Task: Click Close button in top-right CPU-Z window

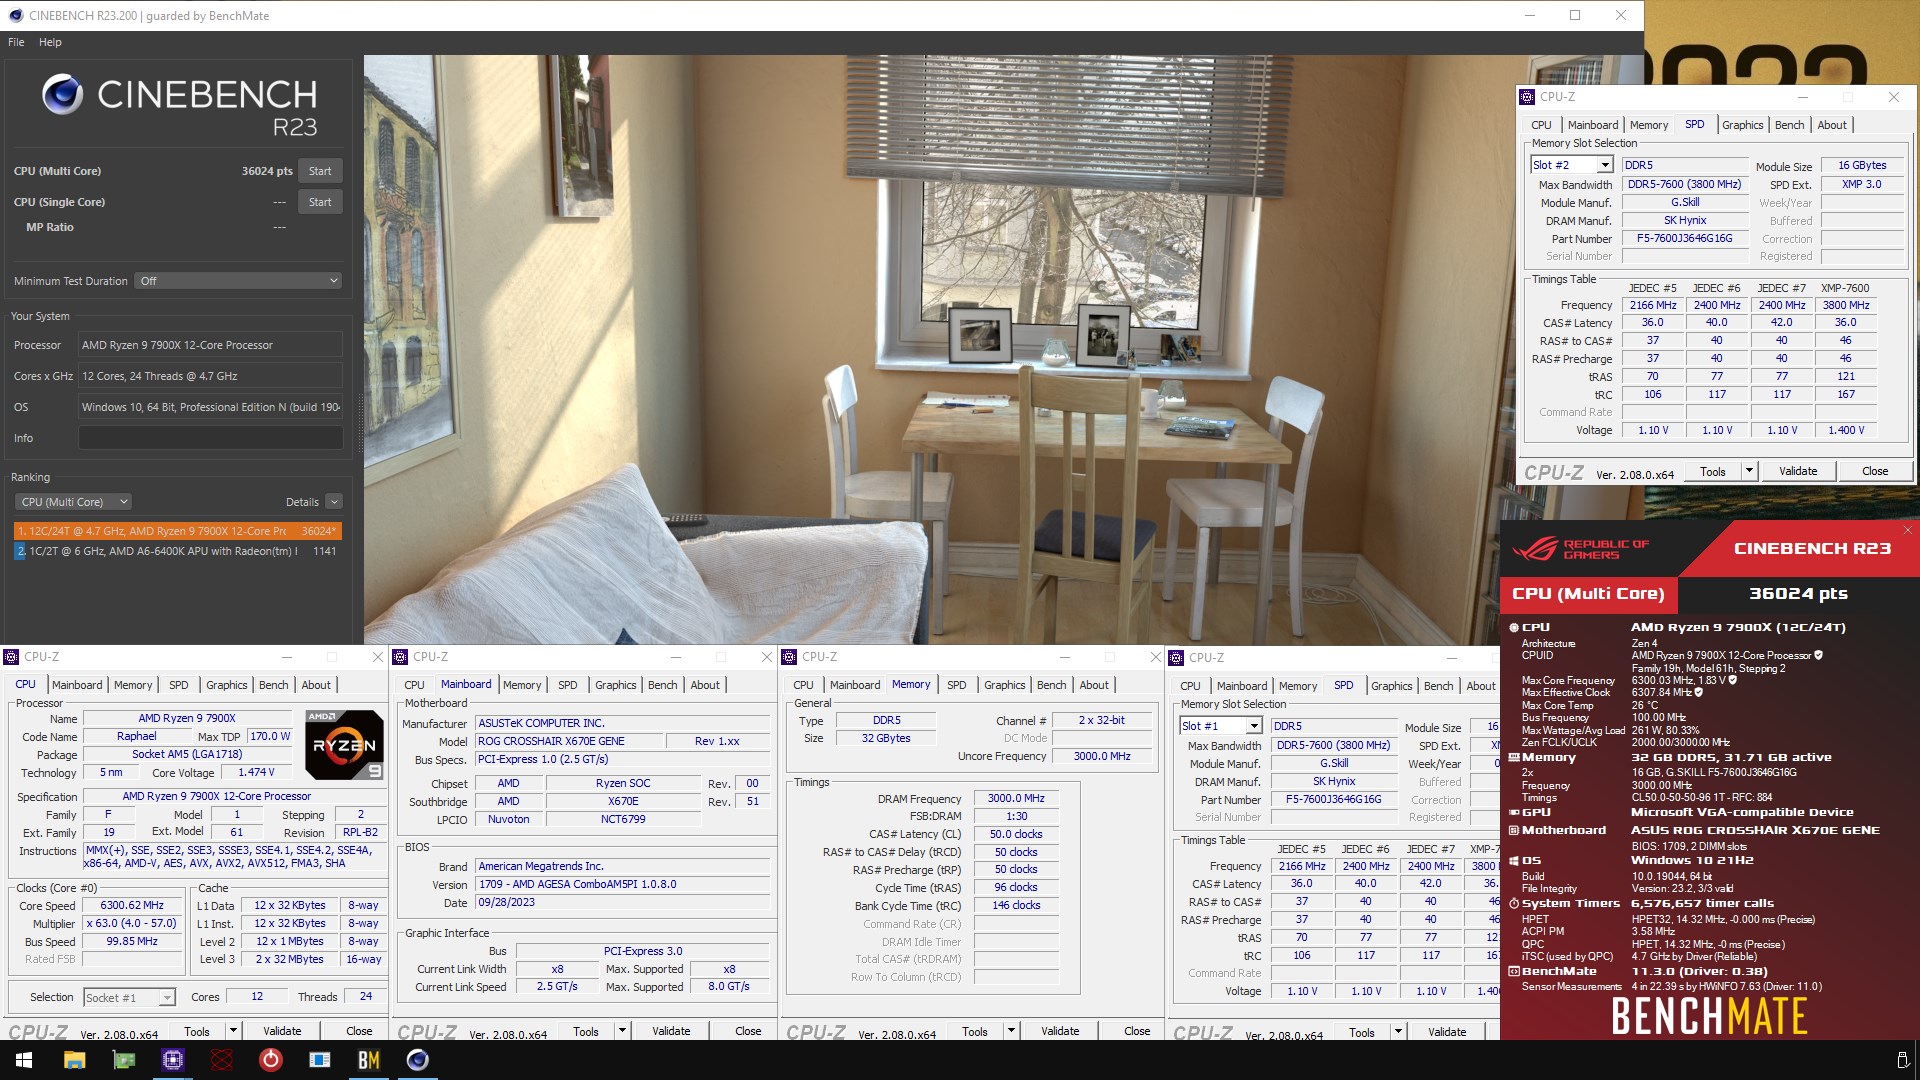Action: point(1875,471)
